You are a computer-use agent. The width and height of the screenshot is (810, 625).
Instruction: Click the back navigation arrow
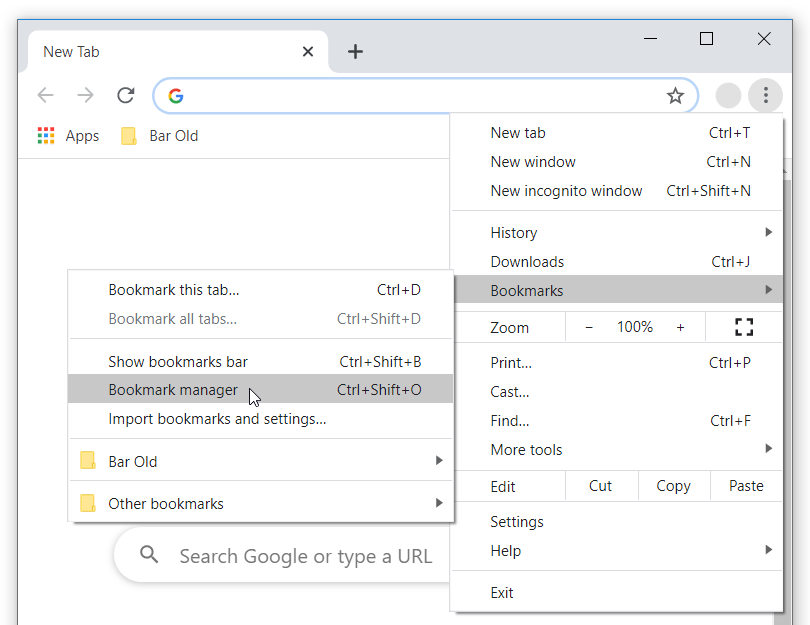[45, 96]
